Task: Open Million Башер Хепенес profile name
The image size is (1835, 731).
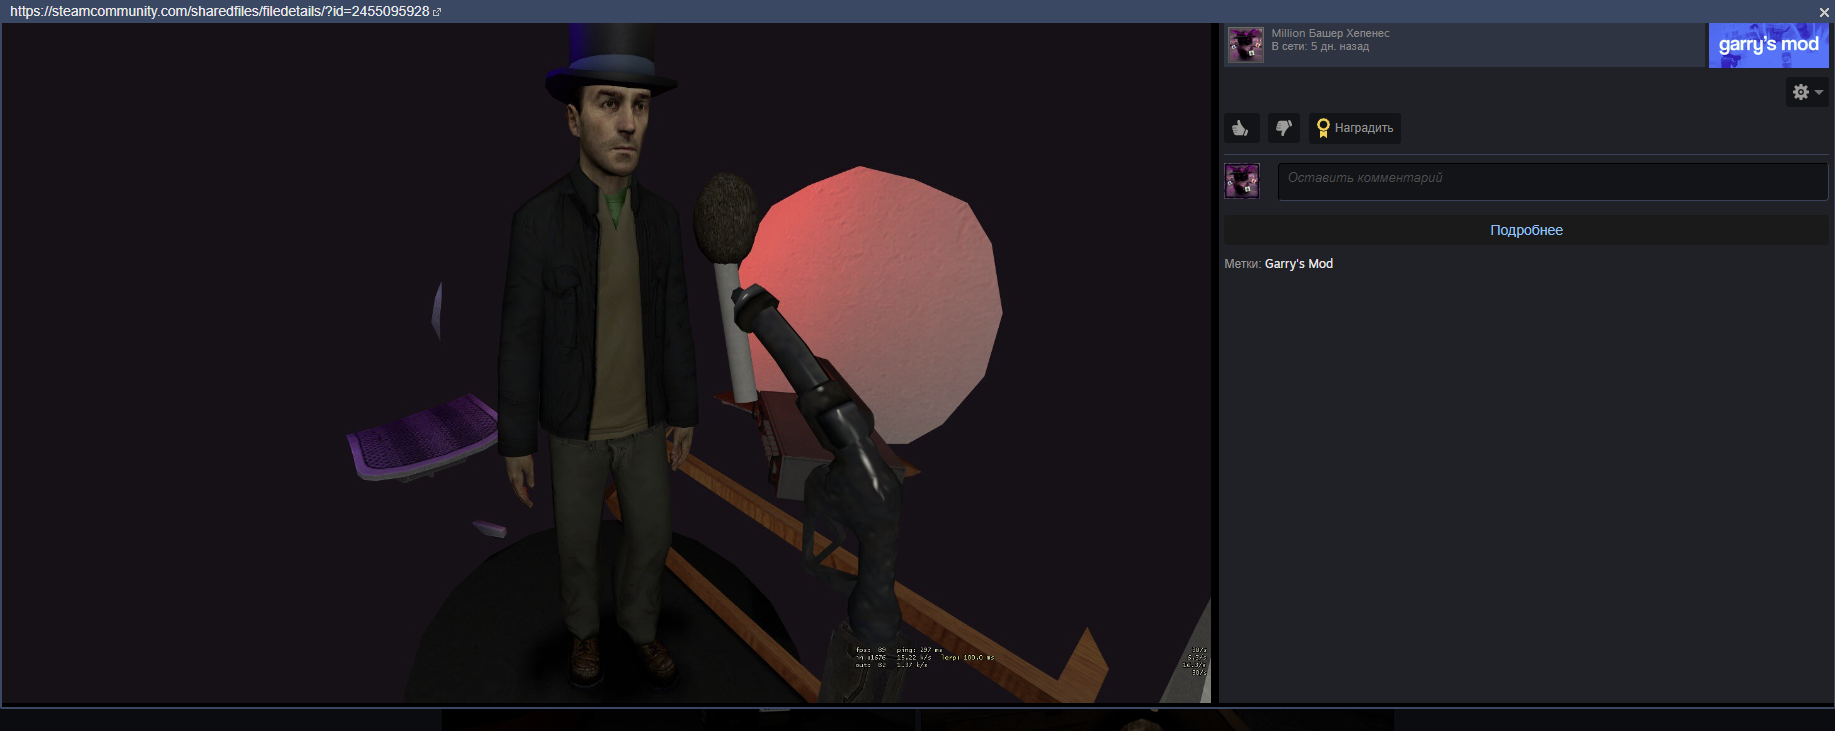Action: point(1330,33)
